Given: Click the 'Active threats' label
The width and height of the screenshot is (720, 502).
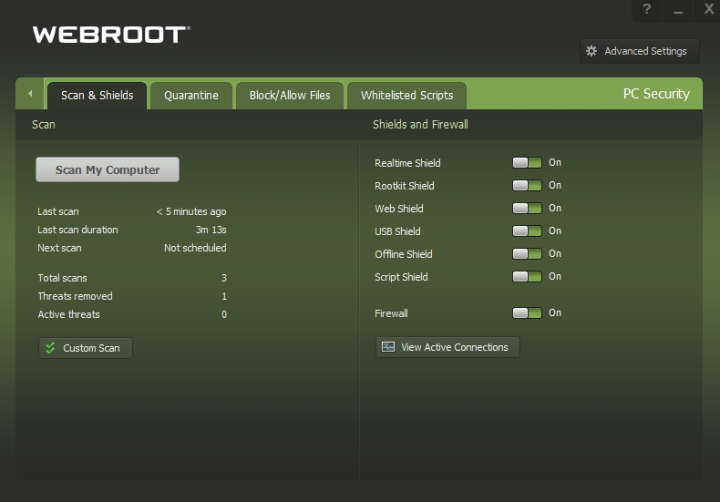Looking at the screenshot, I should (69, 315).
